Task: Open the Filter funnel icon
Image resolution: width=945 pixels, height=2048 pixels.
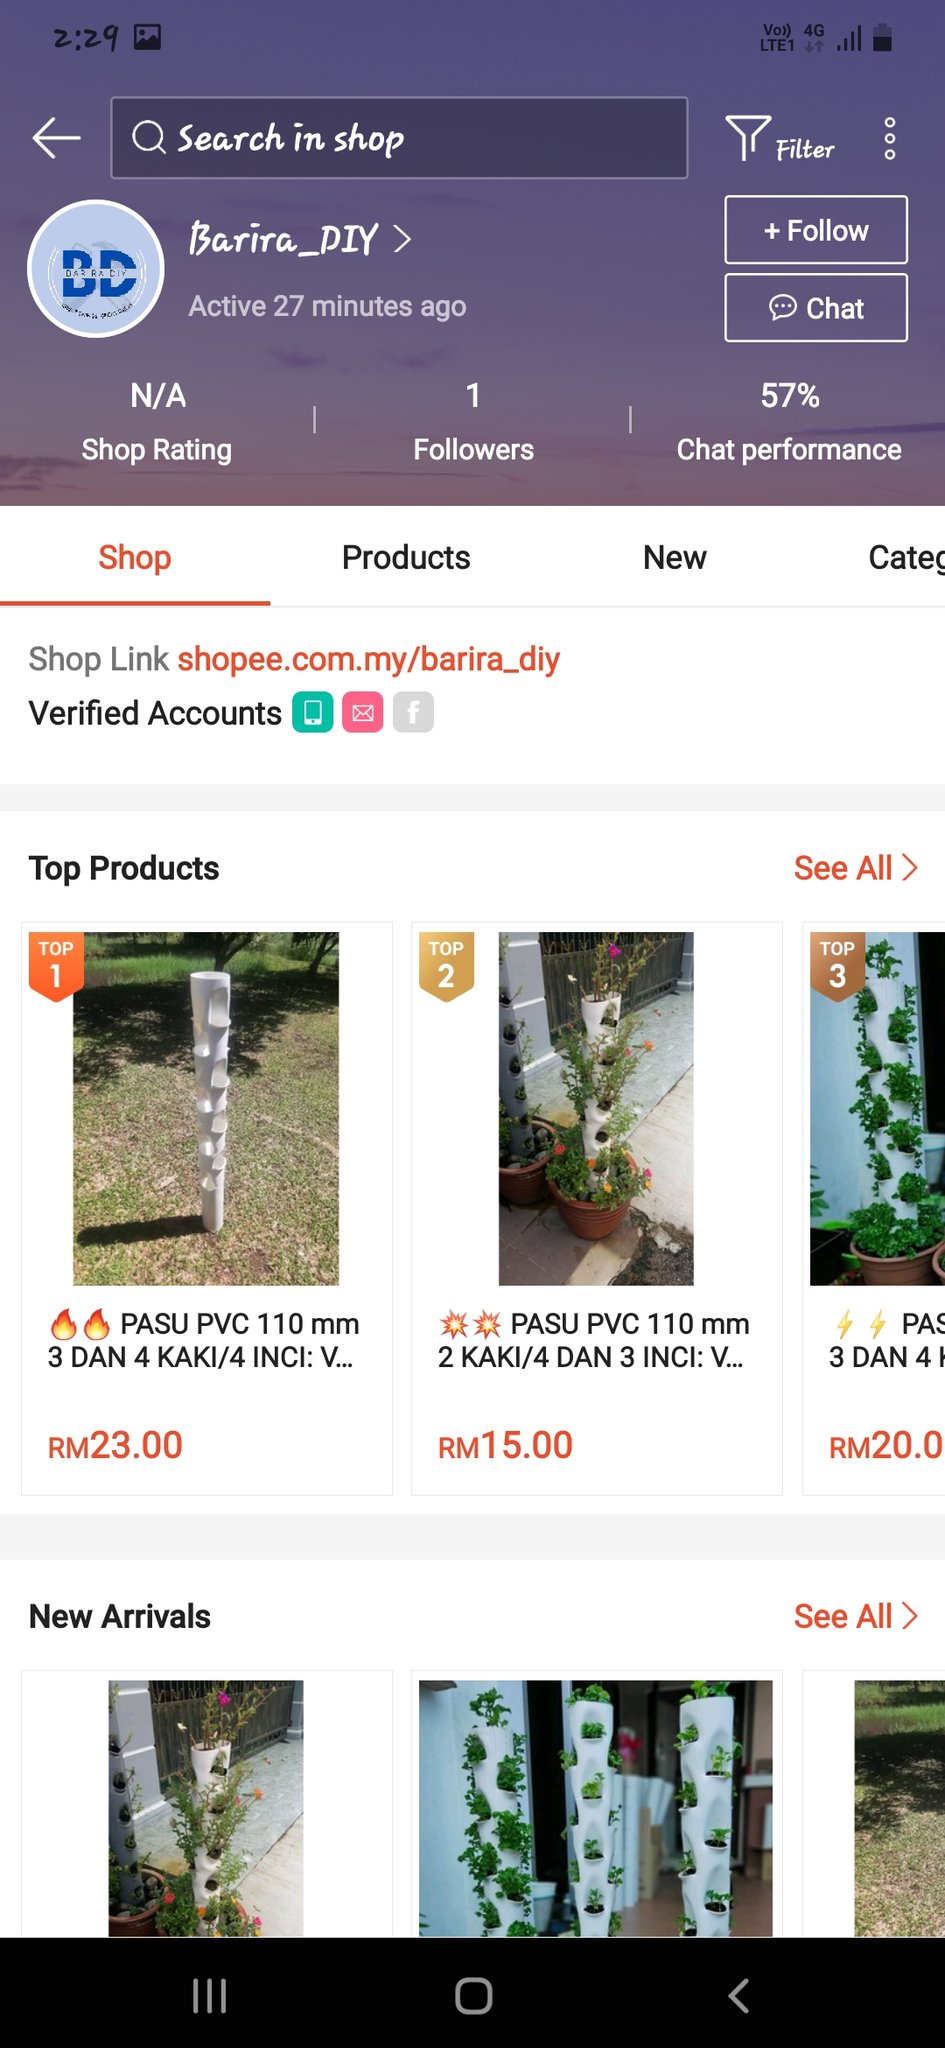Action: coord(748,138)
